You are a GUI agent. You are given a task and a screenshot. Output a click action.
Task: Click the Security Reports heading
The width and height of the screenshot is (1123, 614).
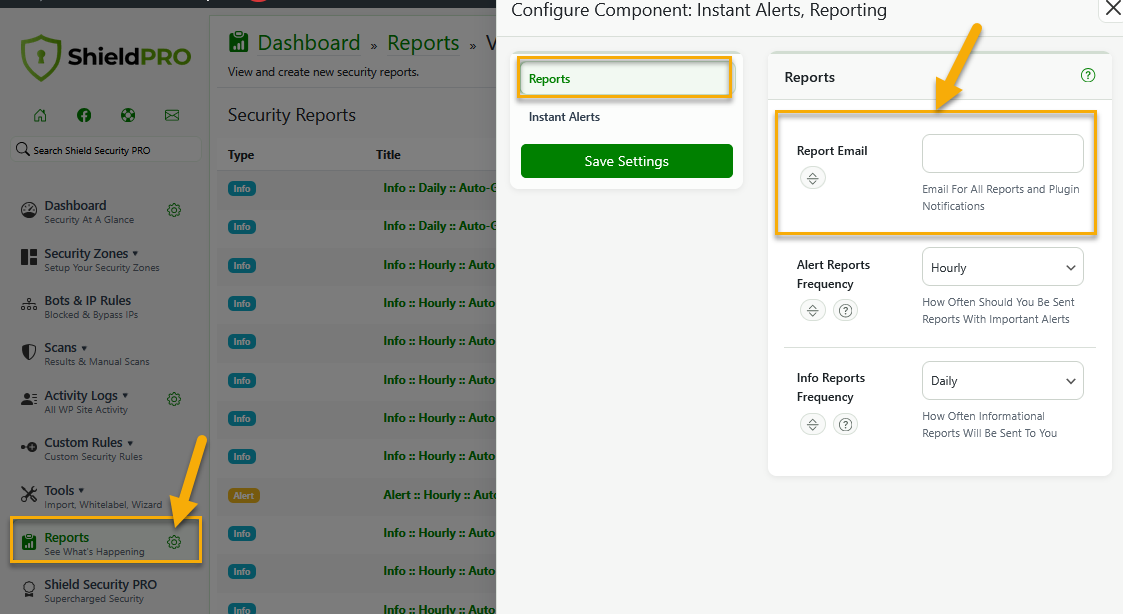[x=291, y=115]
